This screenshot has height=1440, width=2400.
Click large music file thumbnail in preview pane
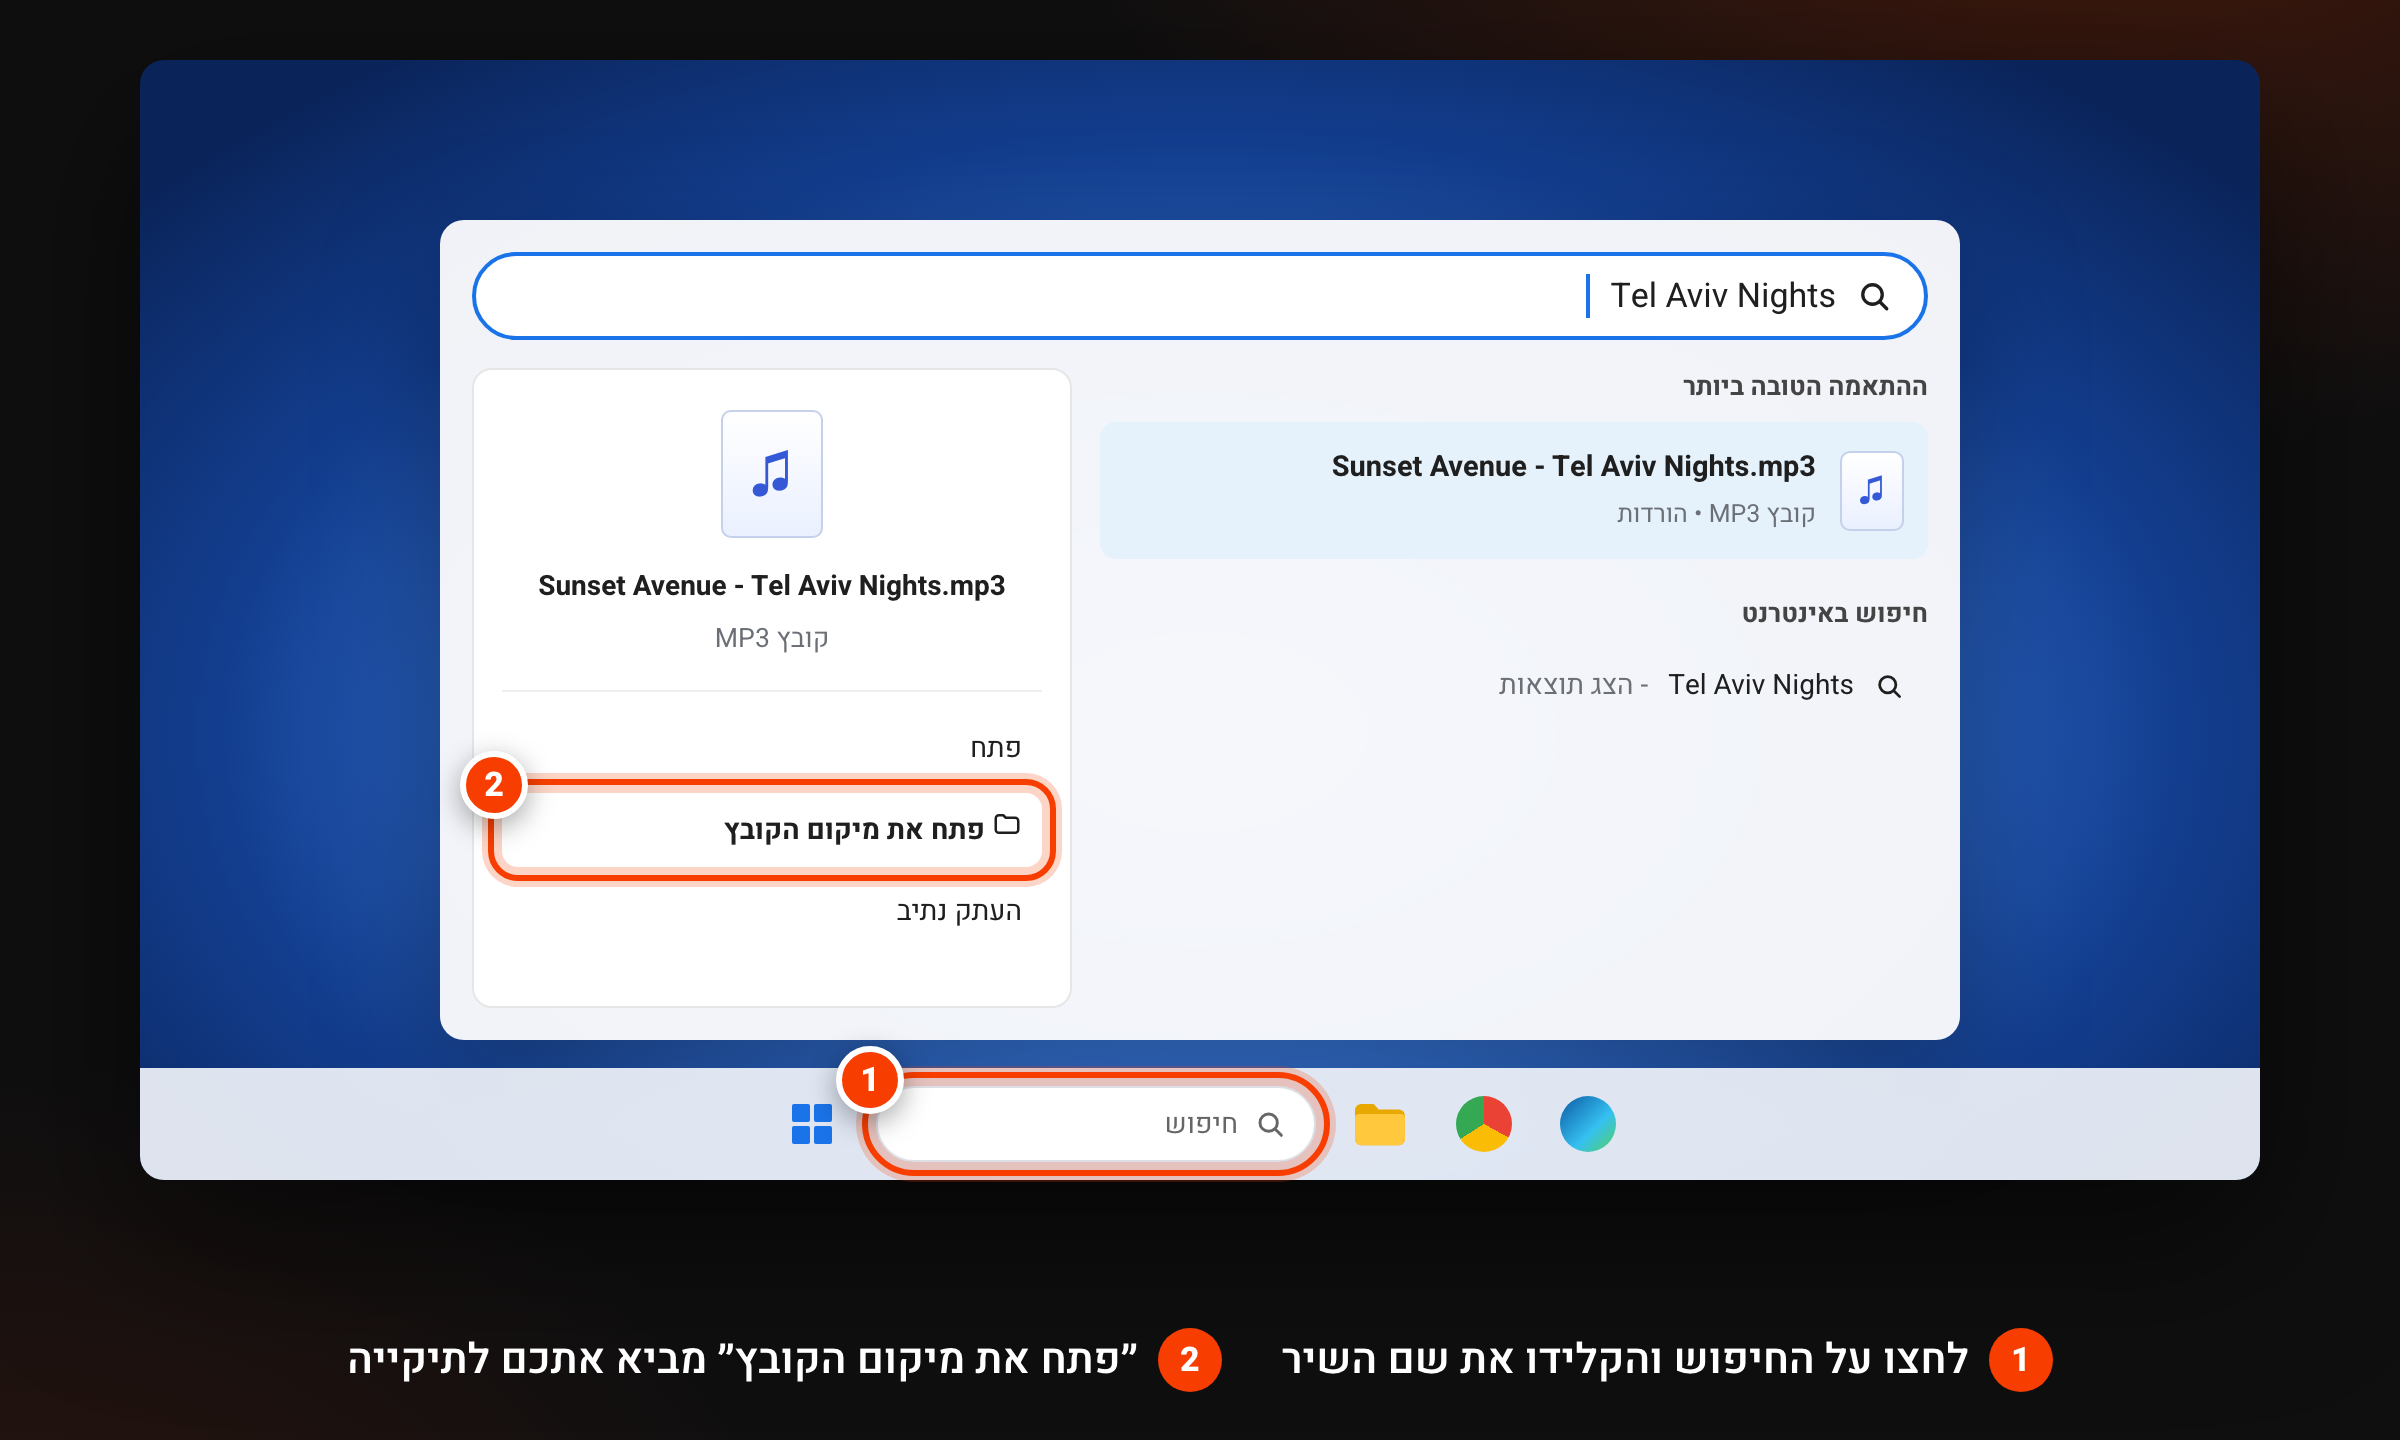[771, 474]
